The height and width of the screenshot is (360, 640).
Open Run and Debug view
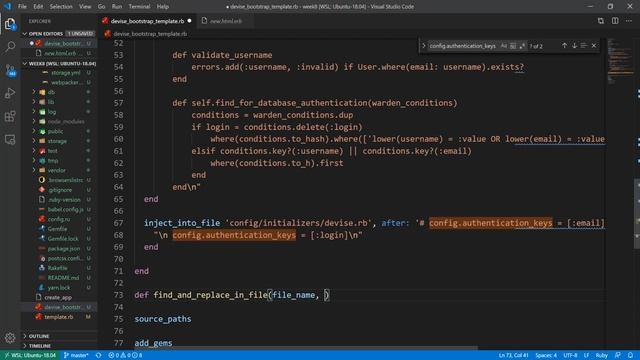click(x=10, y=93)
